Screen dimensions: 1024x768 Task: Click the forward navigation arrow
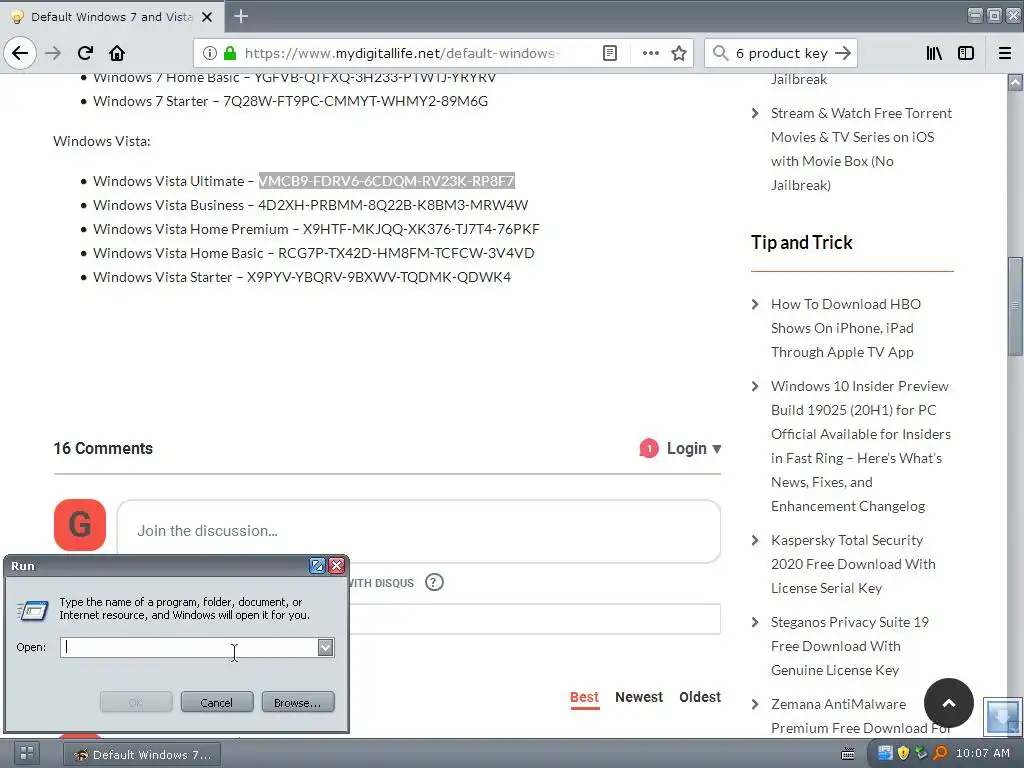[54, 53]
